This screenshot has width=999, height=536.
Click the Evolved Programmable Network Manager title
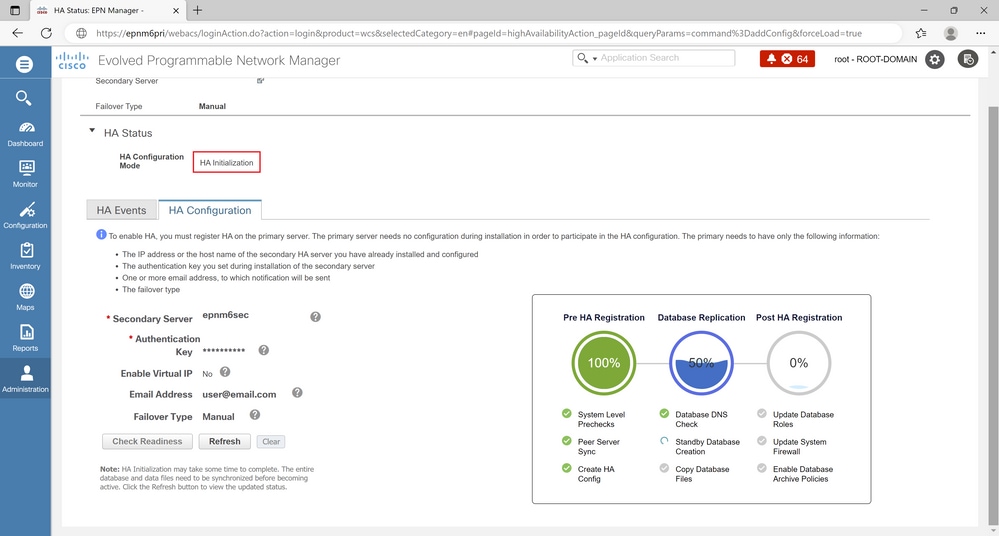pos(219,61)
